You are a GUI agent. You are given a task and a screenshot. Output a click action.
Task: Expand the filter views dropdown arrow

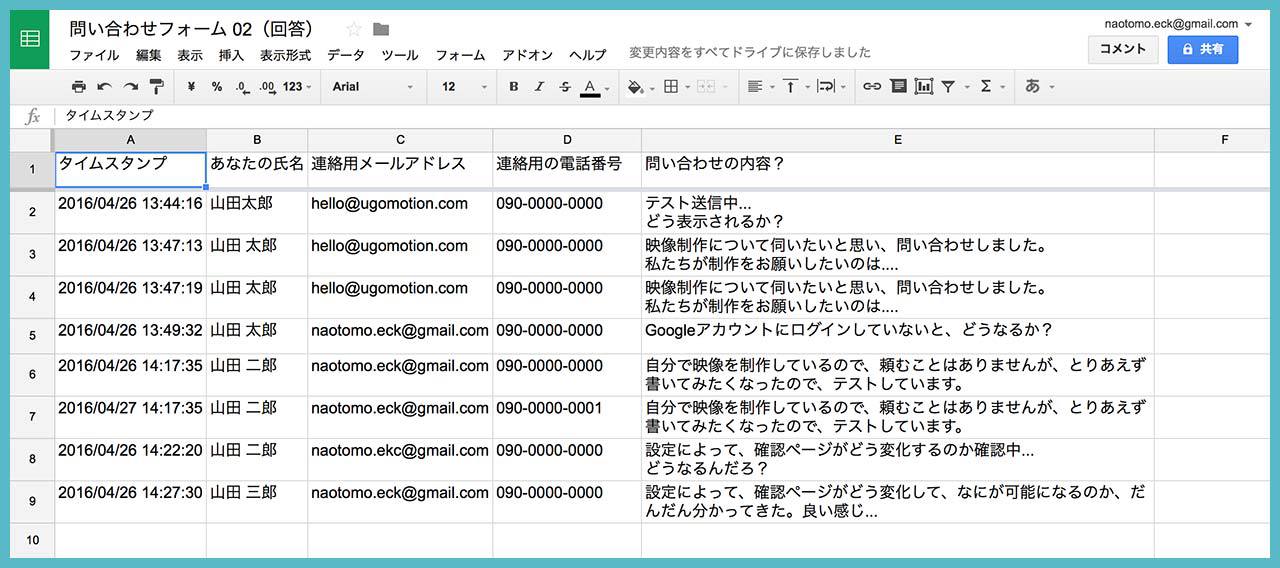[967, 87]
